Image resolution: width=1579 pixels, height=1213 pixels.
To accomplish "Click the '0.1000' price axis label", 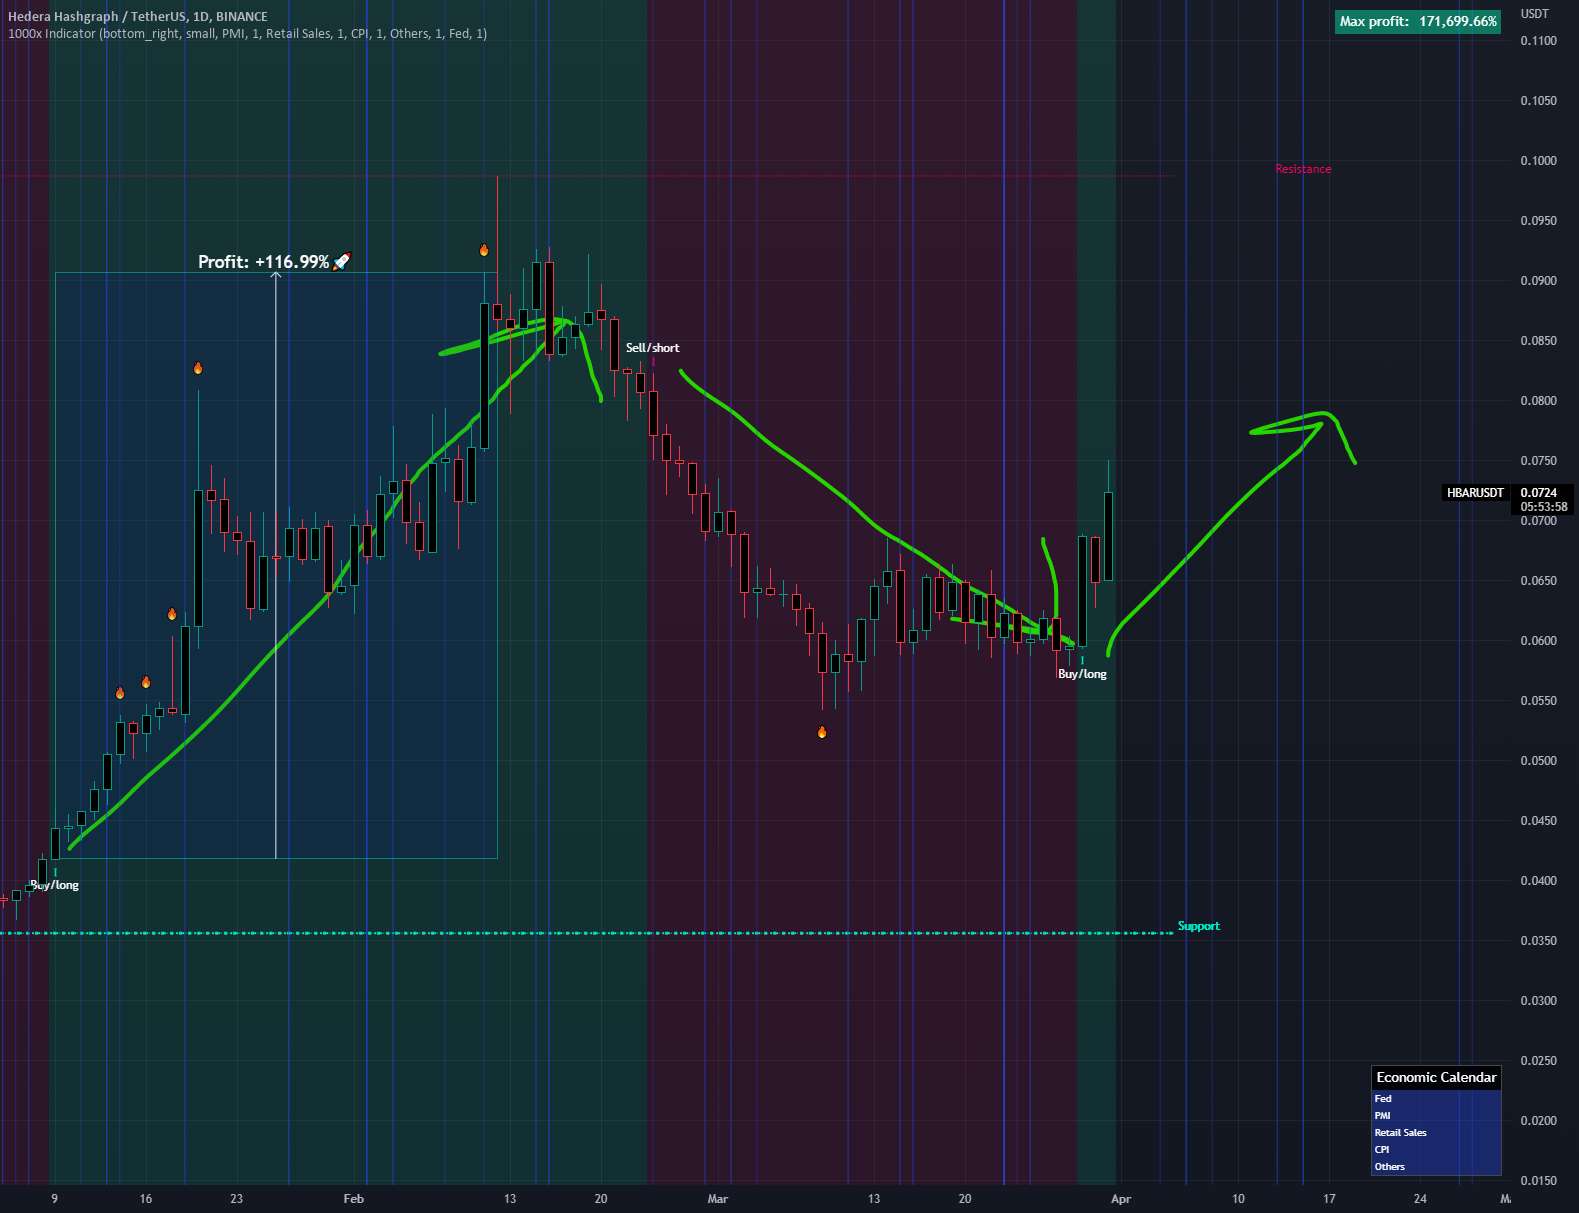I will click(x=1538, y=161).
